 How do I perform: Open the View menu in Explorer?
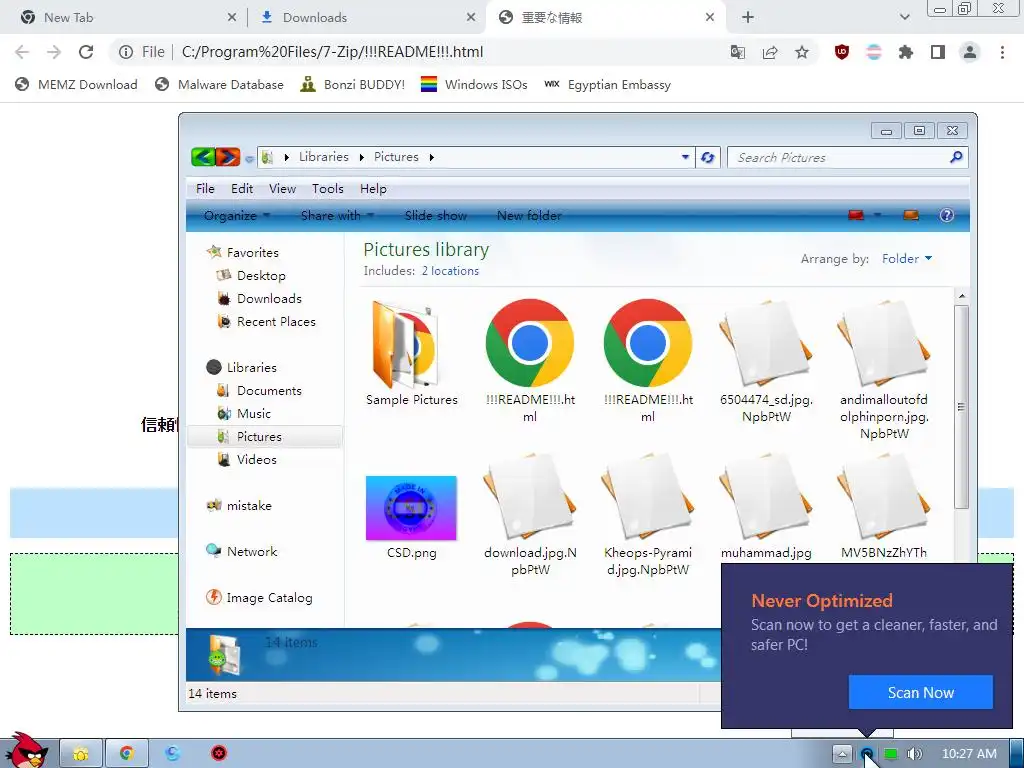[282, 189]
